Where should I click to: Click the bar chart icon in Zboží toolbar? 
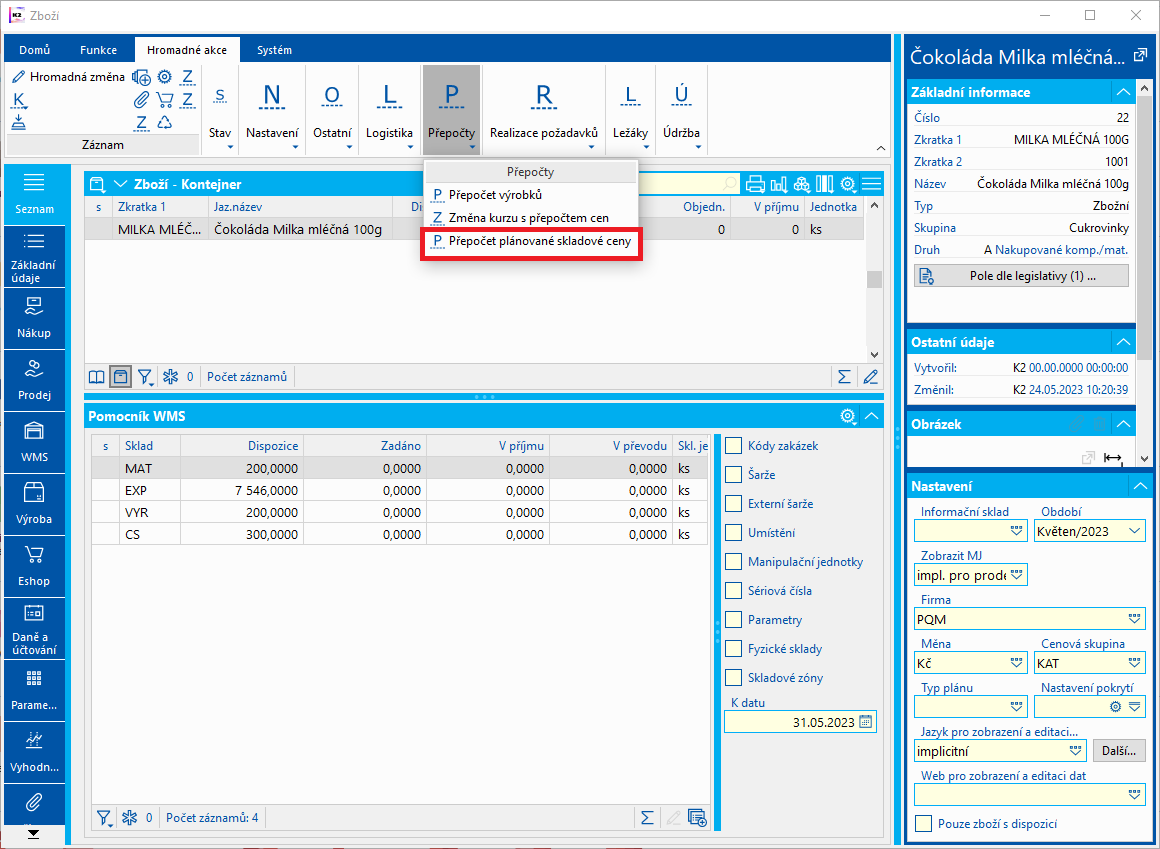click(x=778, y=184)
